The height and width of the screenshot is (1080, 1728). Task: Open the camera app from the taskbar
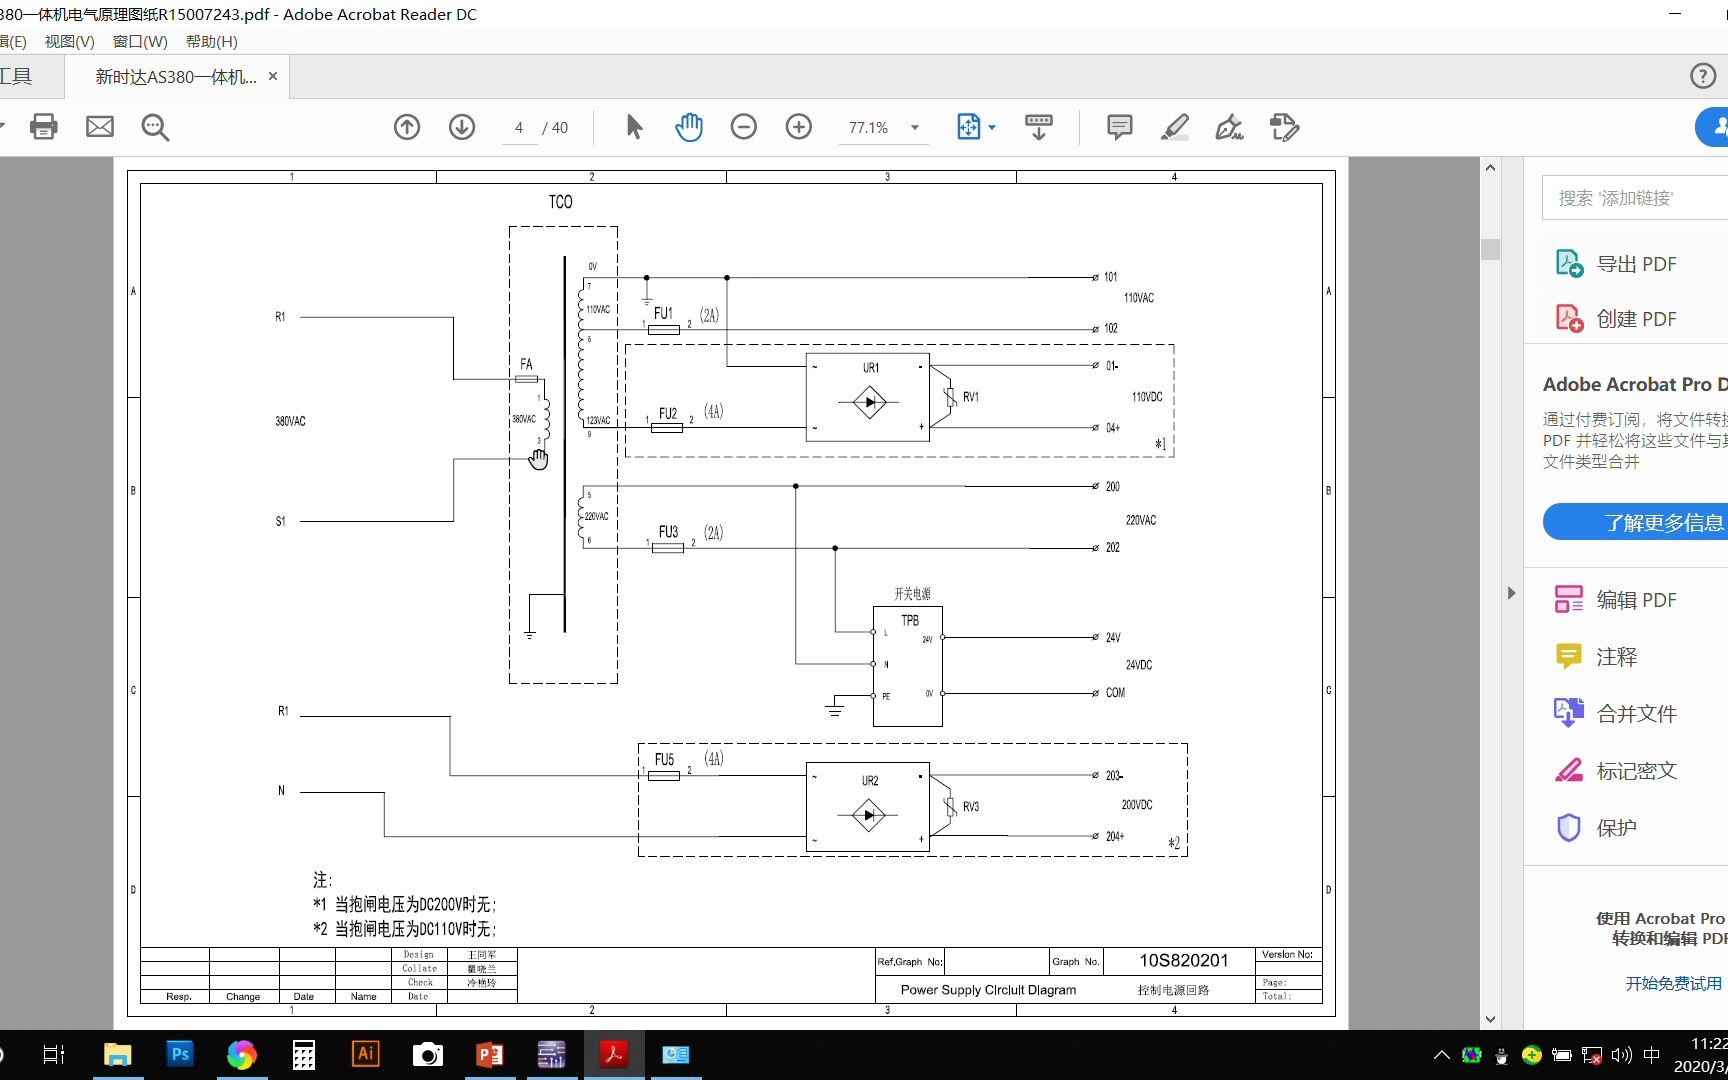click(x=427, y=1054)
